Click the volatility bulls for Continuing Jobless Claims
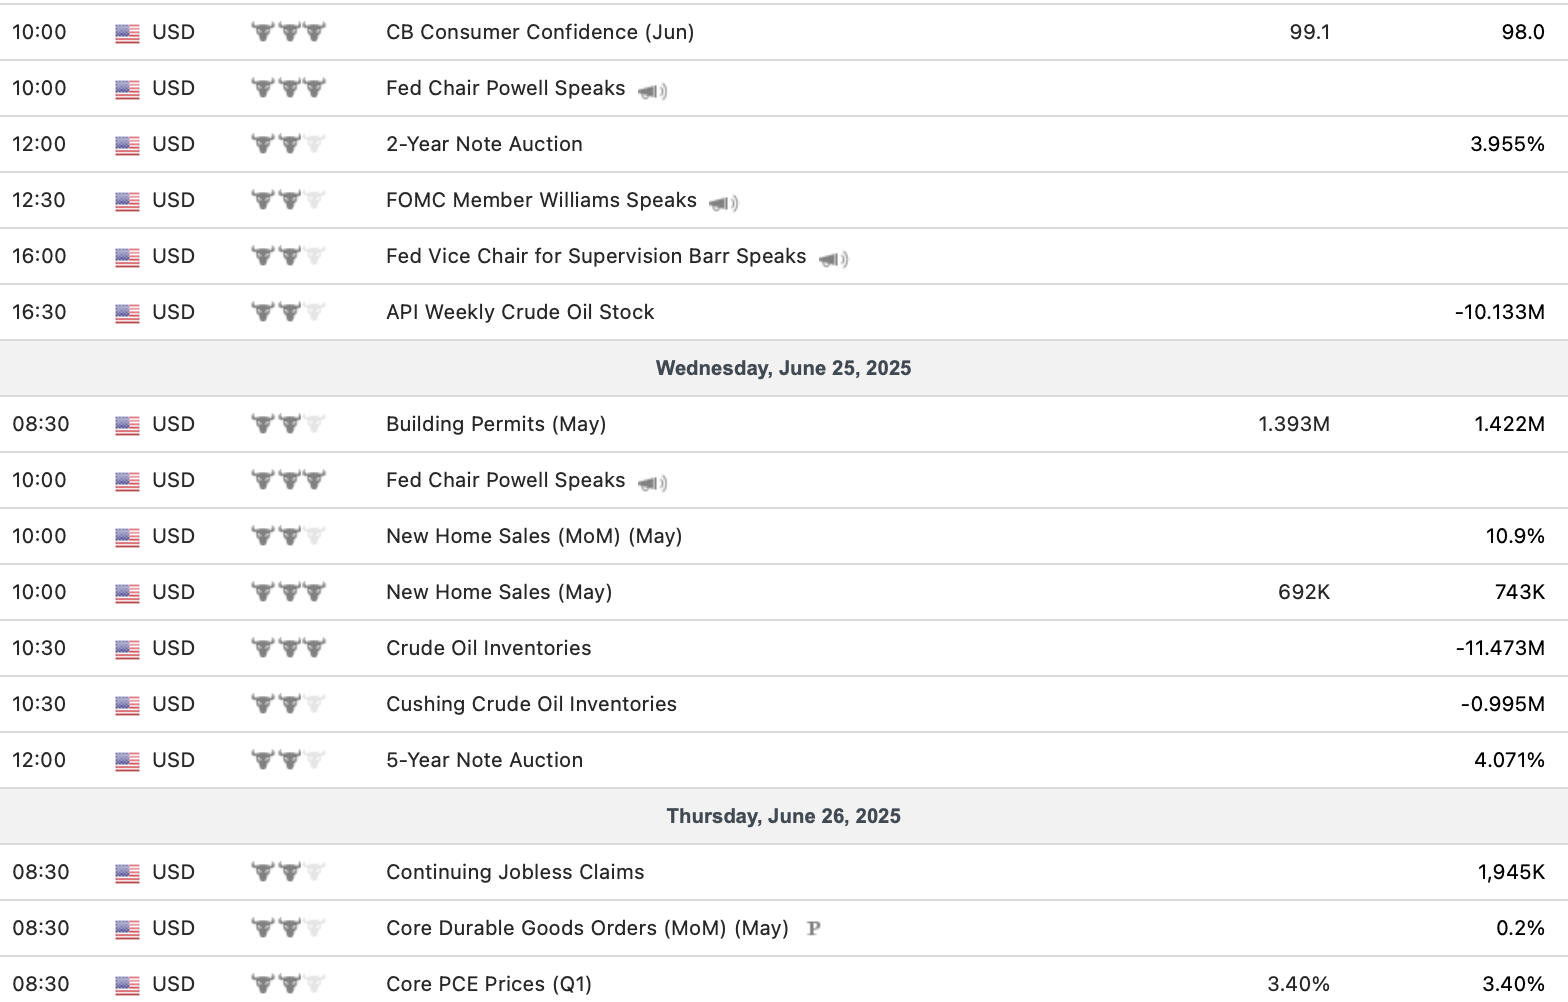Viewport: 1568px width, 1002px height. click(288, 872)
